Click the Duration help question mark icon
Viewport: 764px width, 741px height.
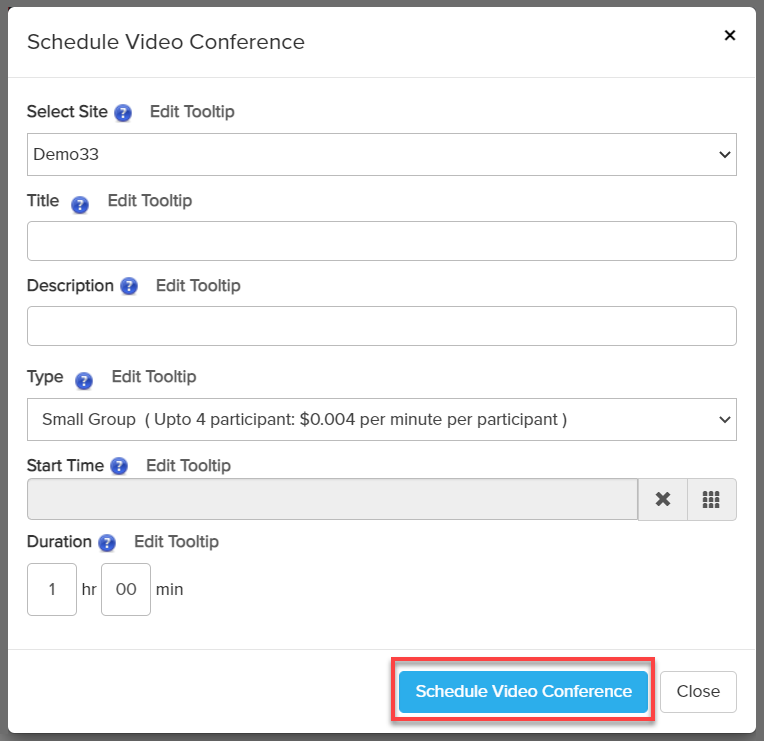(x=107, y=543)
